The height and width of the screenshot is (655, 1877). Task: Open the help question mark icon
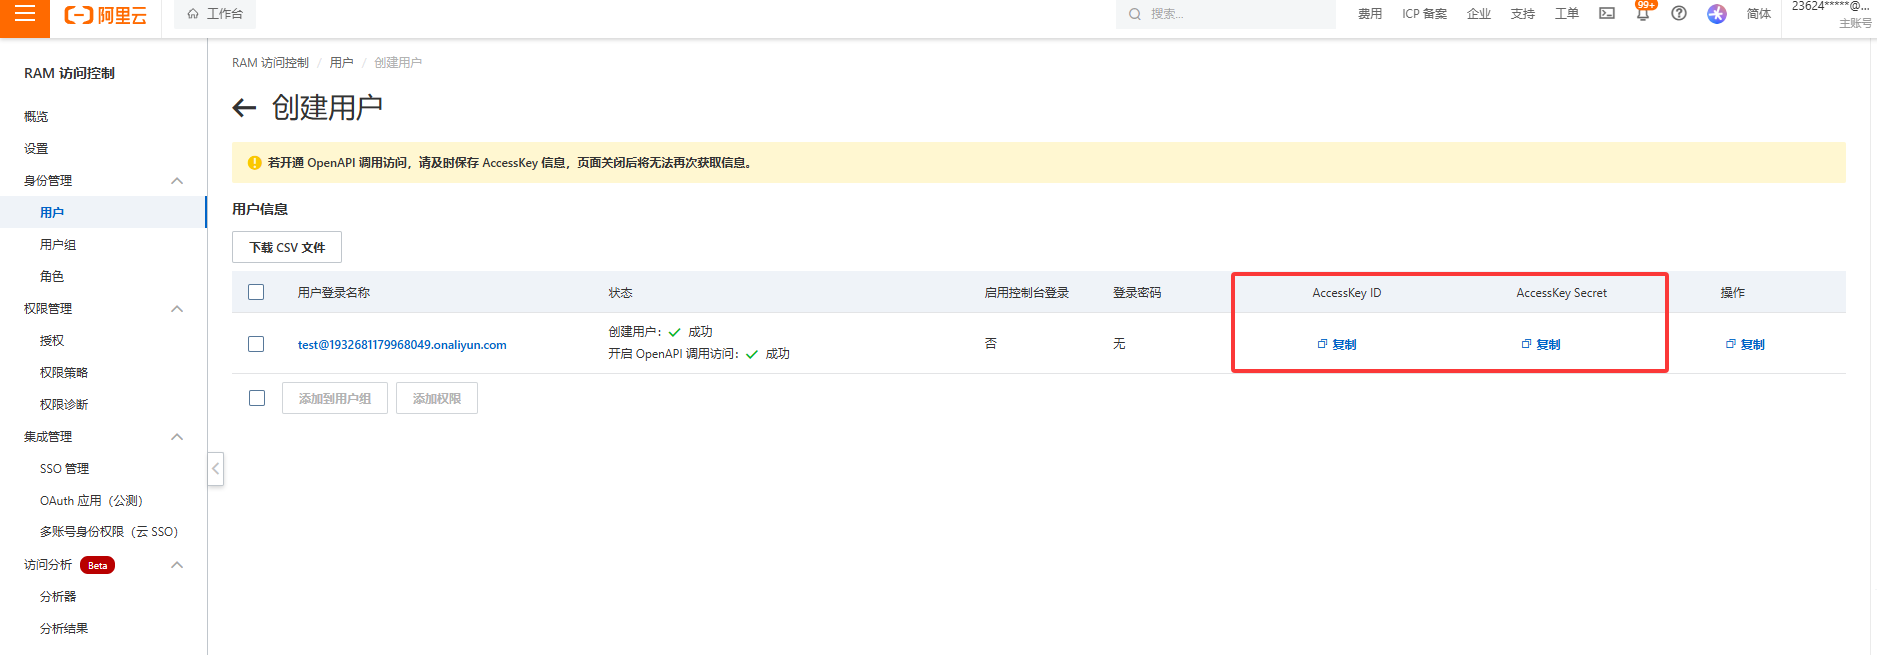pyautogui.click(x=1679, y=14)
